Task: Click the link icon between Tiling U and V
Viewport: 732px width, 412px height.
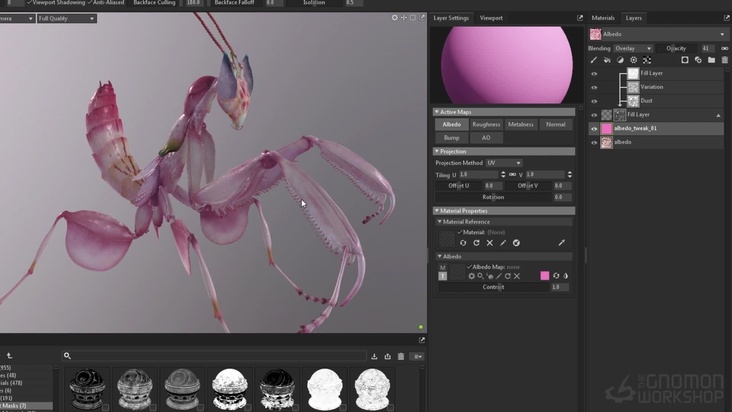Action: coord(513,174)
